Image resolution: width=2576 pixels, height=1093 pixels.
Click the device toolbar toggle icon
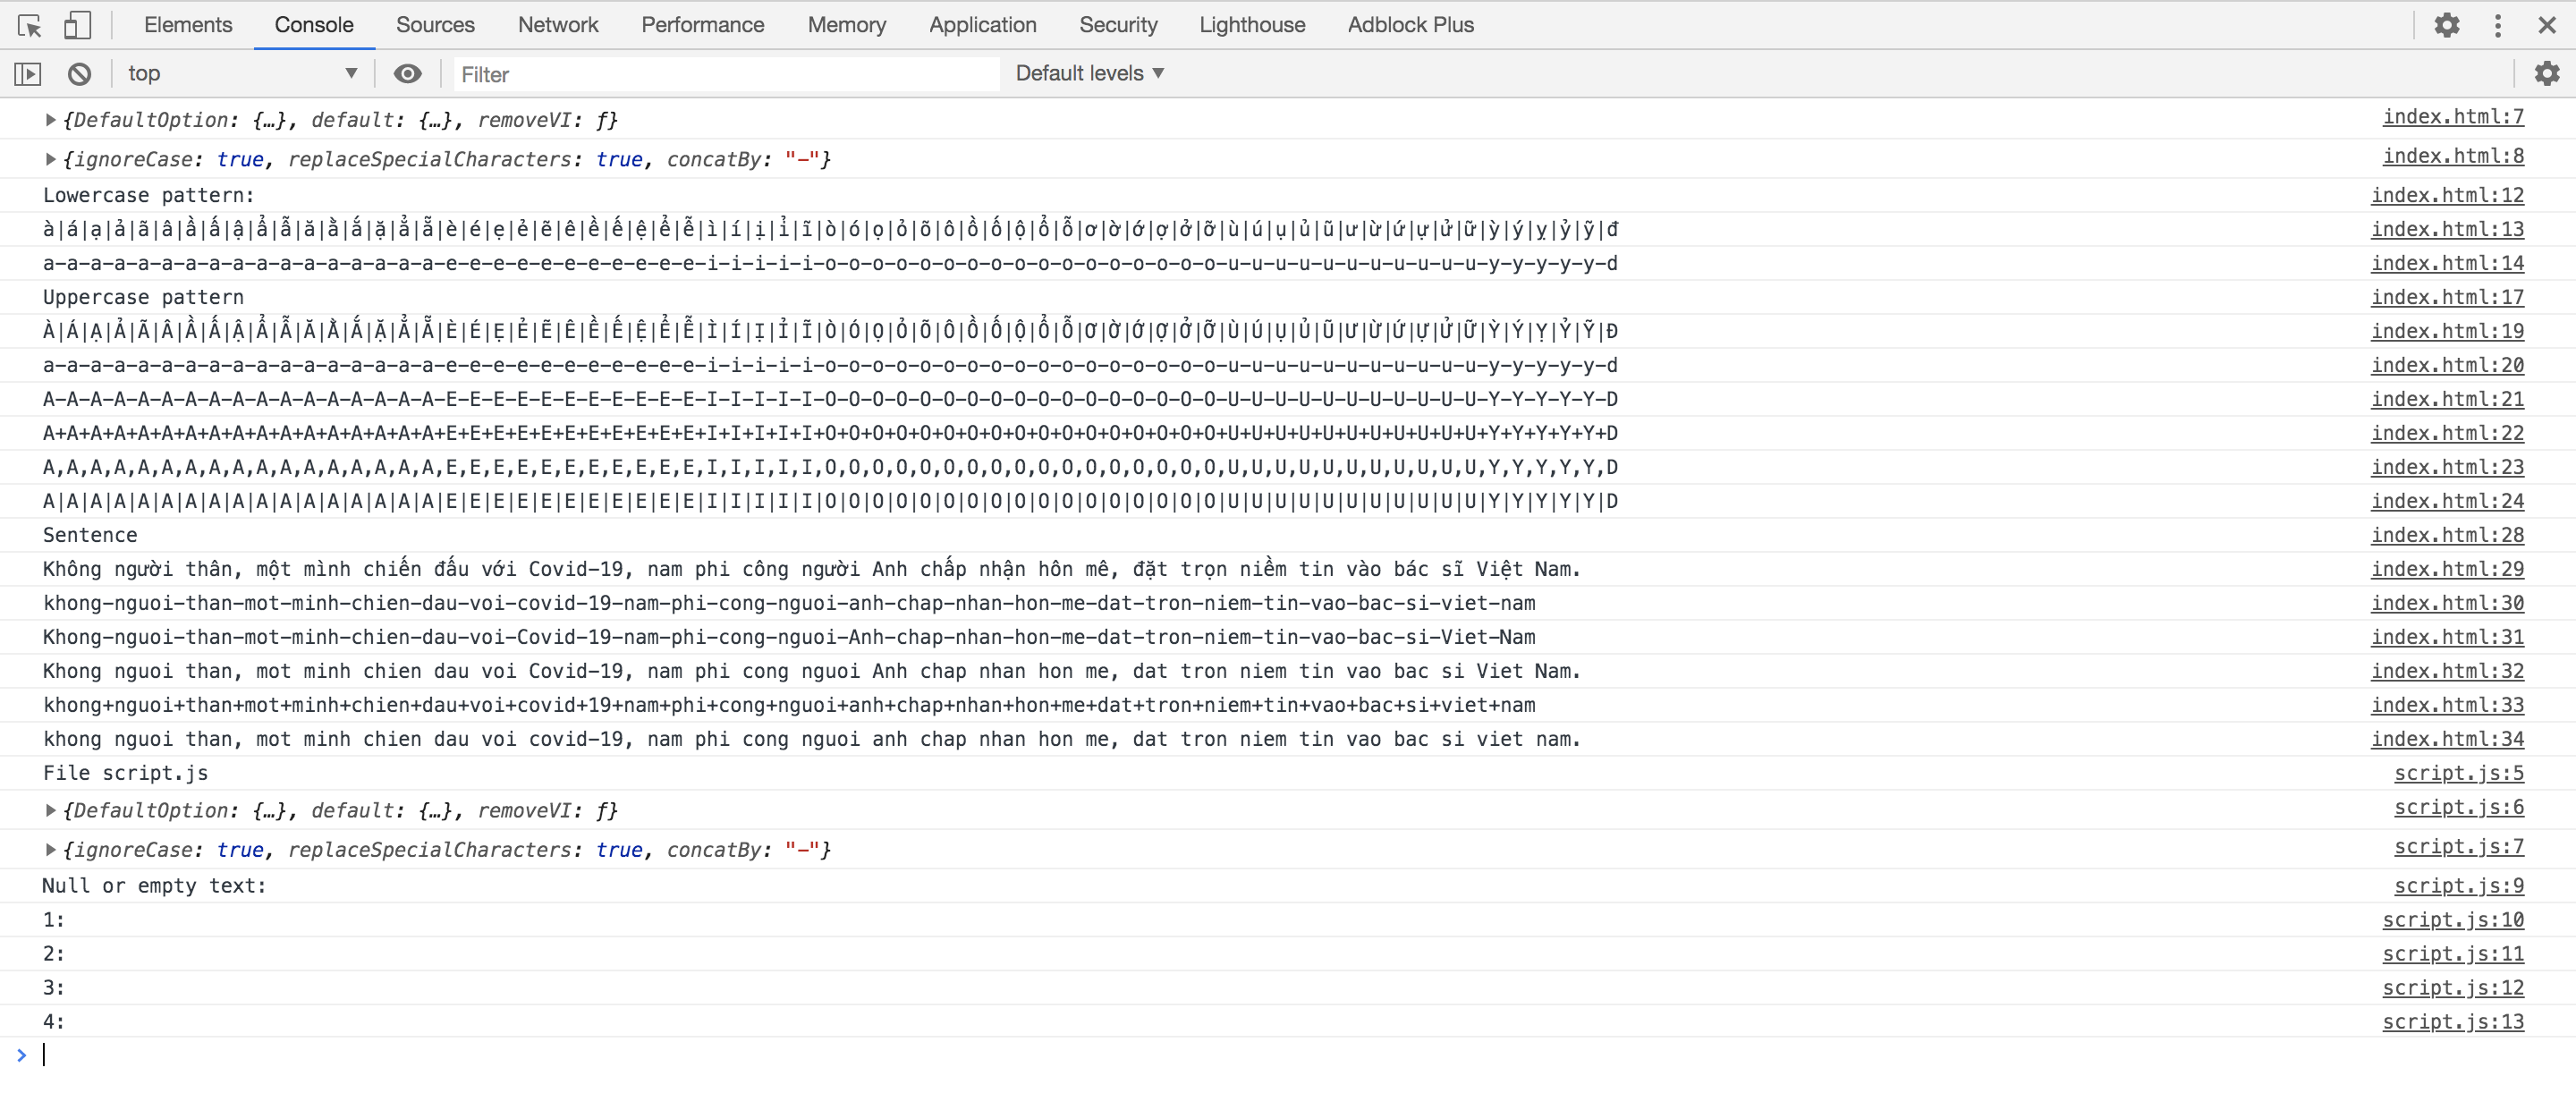[77, 23]
